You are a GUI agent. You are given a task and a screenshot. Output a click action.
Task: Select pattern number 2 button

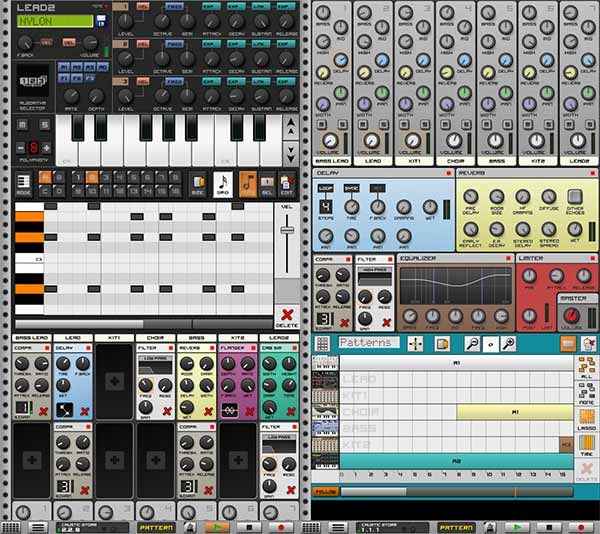click(92, 177)
